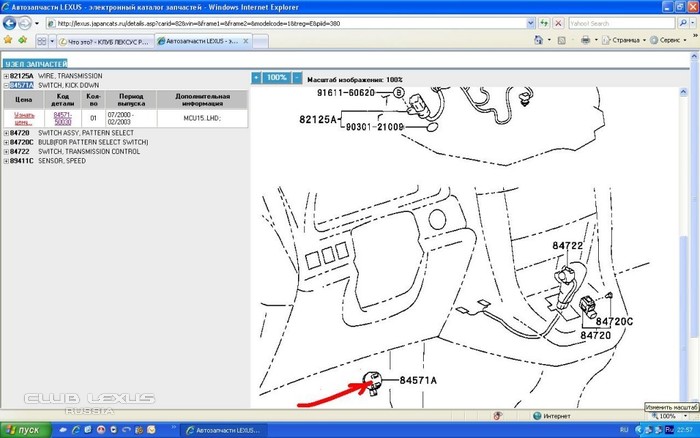Expand the 84720 Switch Assy node
This screenshot has width=700, height=438.
pos(6,133)
